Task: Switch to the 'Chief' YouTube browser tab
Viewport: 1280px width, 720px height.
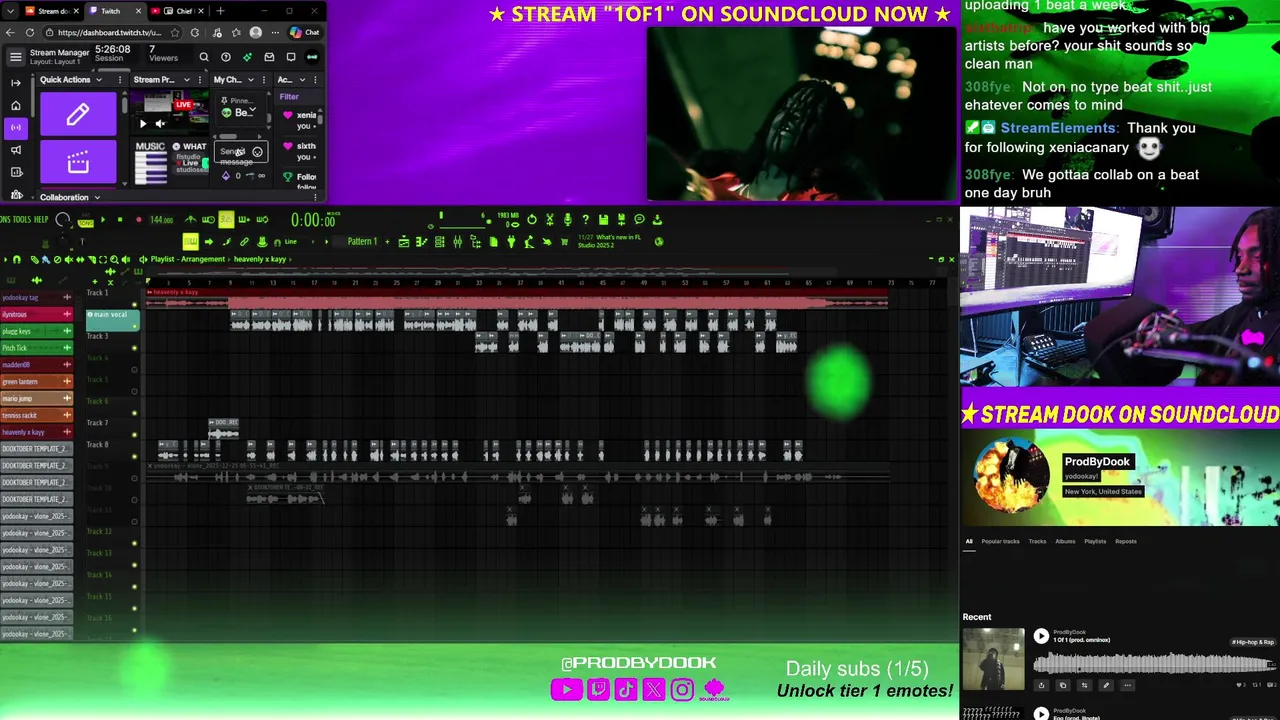Action: pyautogui.click(x=176, y=11)
